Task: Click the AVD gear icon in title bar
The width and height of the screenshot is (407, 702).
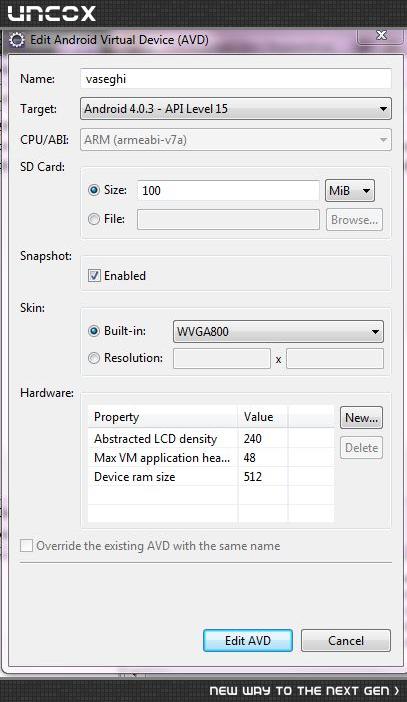Action: point(17,40)
